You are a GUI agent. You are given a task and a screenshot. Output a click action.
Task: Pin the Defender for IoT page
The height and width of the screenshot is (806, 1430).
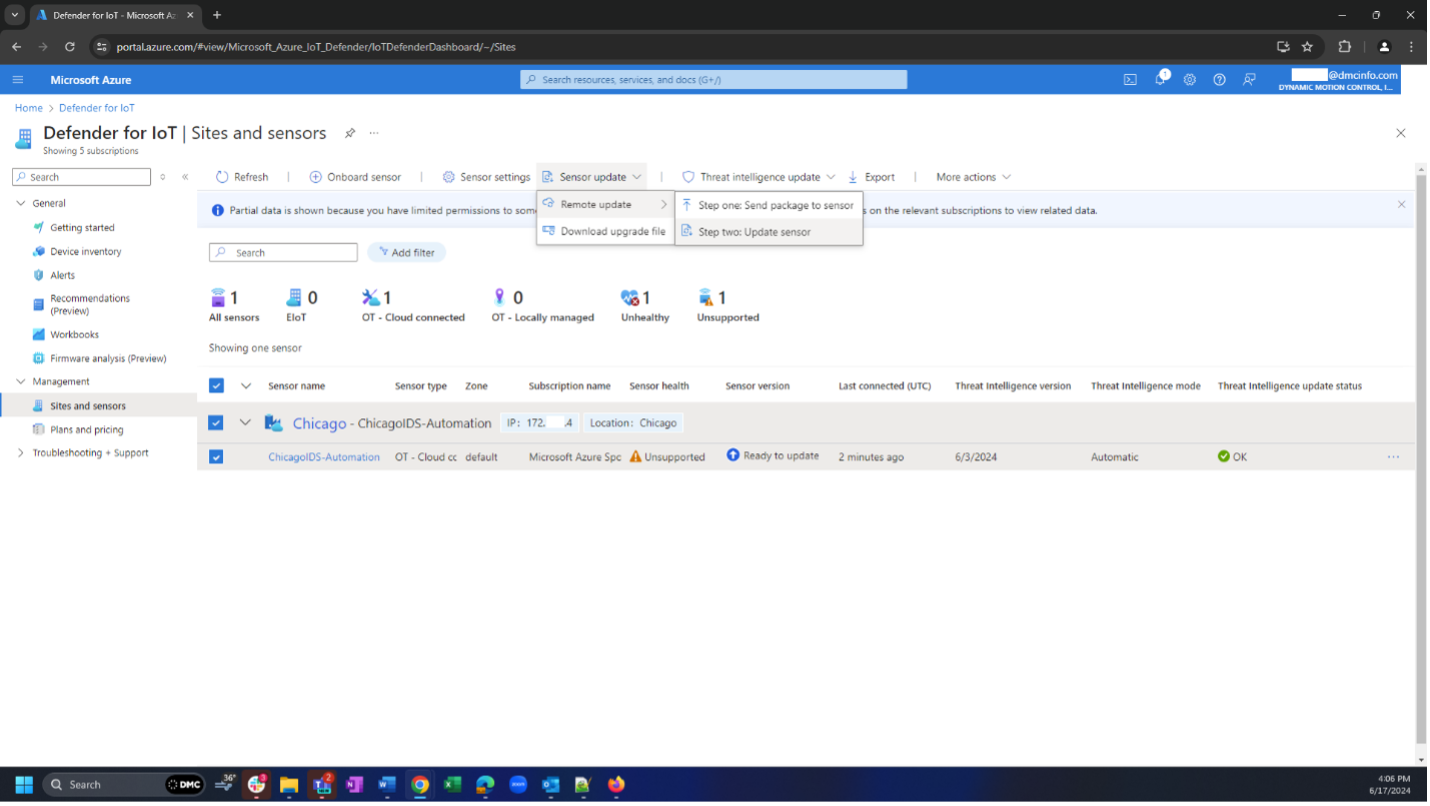(x=350, y=133)
